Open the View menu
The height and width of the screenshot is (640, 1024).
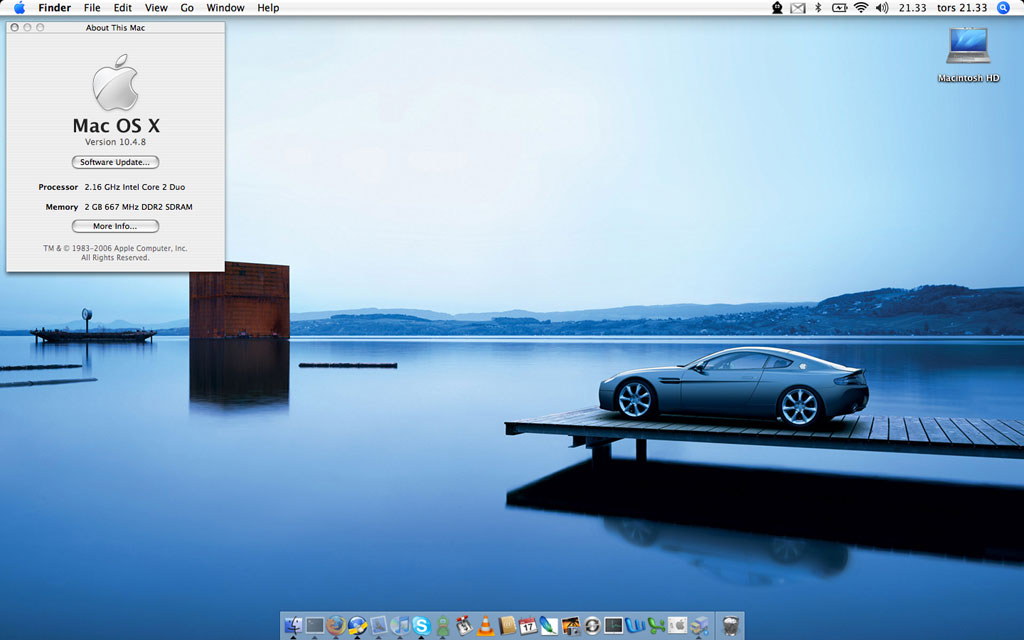click(x=156, y=8)
